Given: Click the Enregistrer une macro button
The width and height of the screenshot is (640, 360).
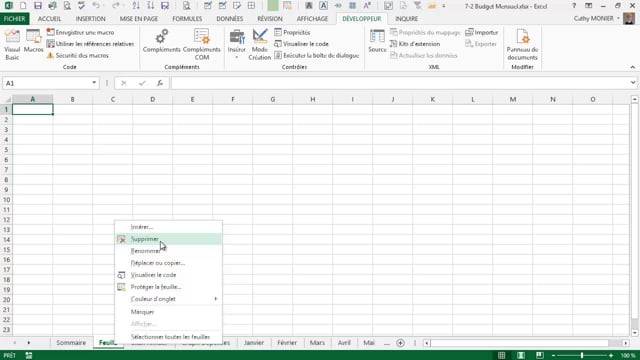Looking at the screenshot, I should click(x=80, y=32).
